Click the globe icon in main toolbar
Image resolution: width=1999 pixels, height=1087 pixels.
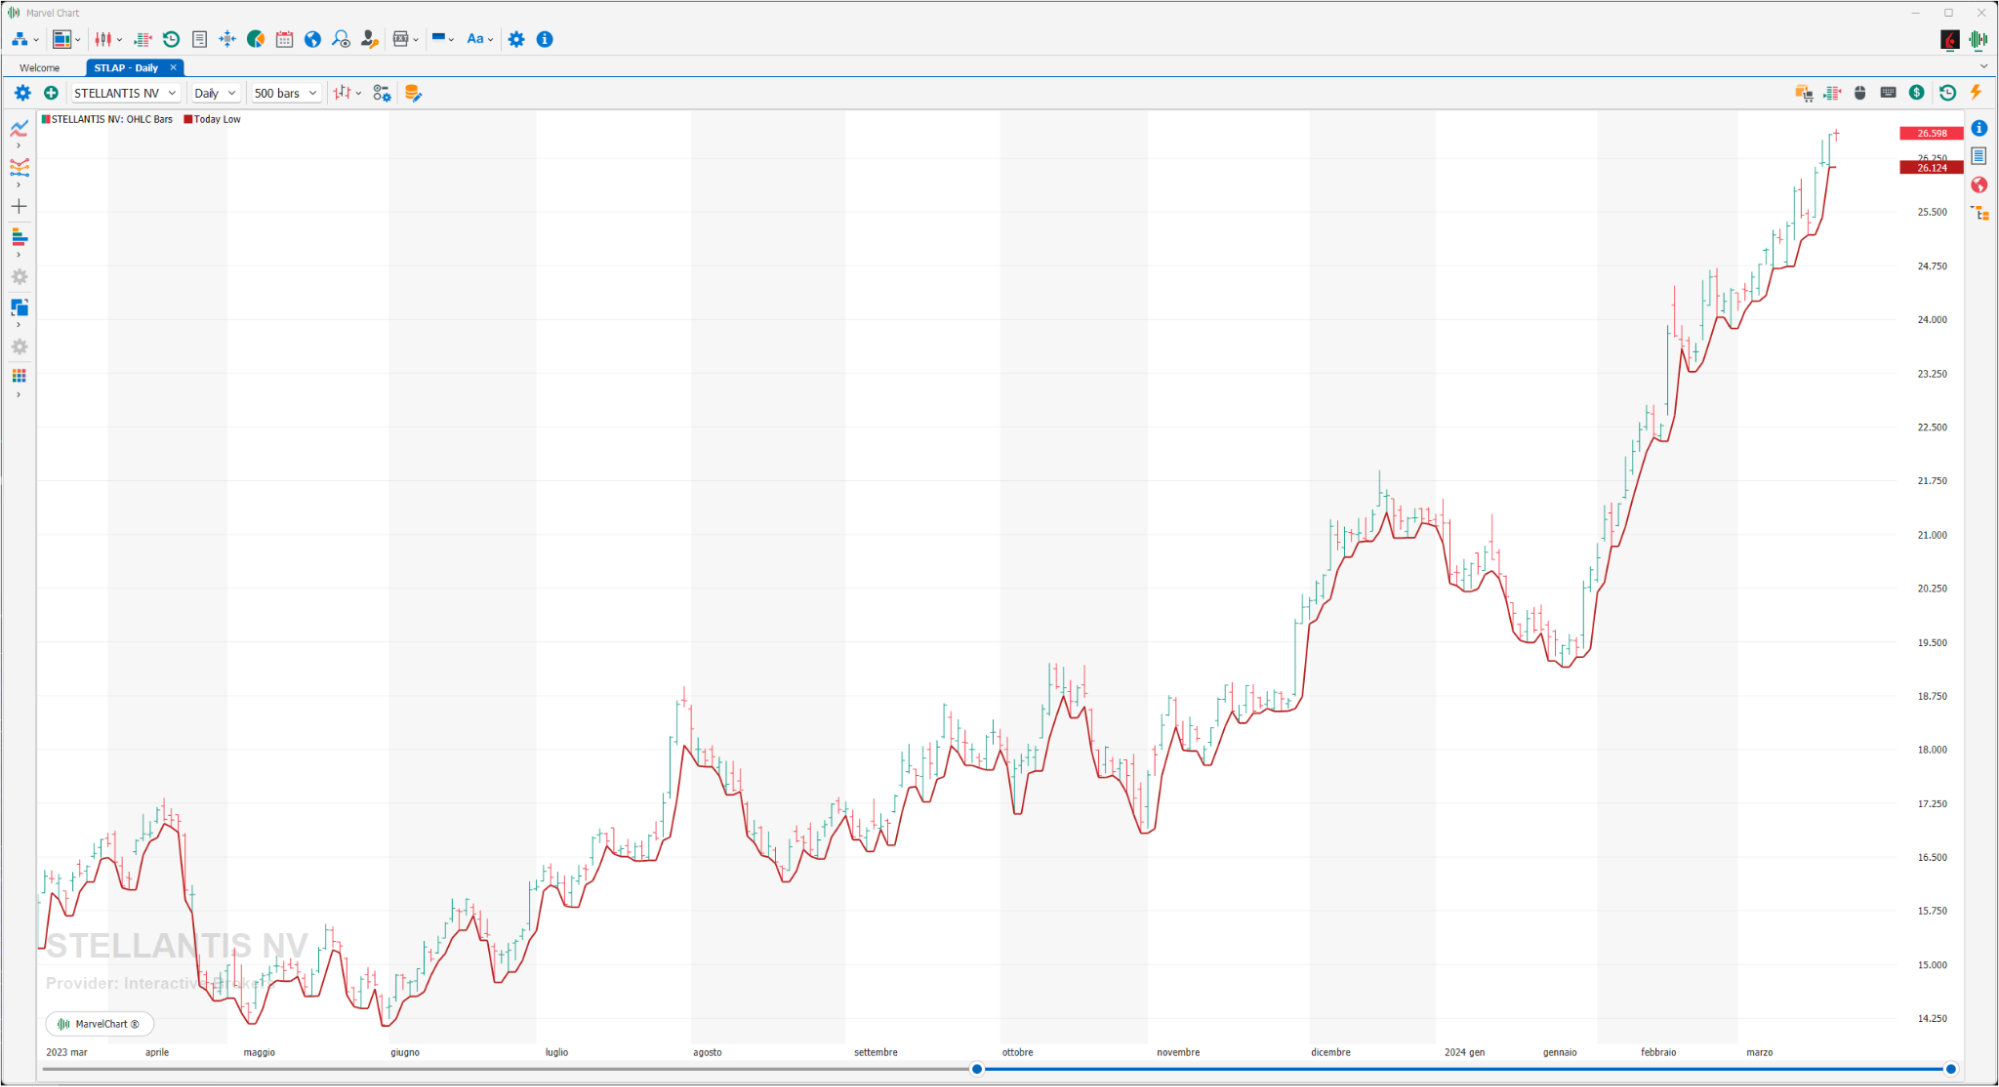(313, 39)
